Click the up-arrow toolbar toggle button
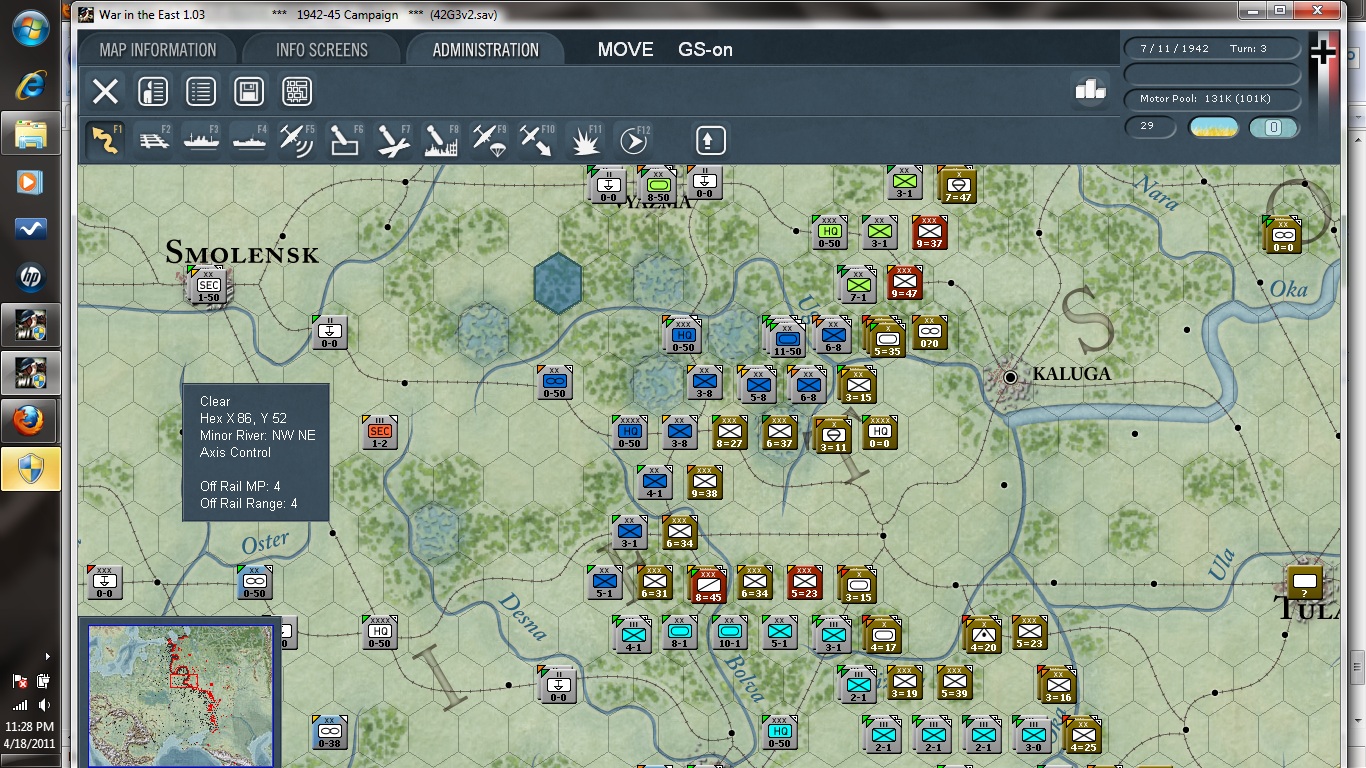This screenshot has width=1366, height=768. pyautogui.click(x=709, y=140)
